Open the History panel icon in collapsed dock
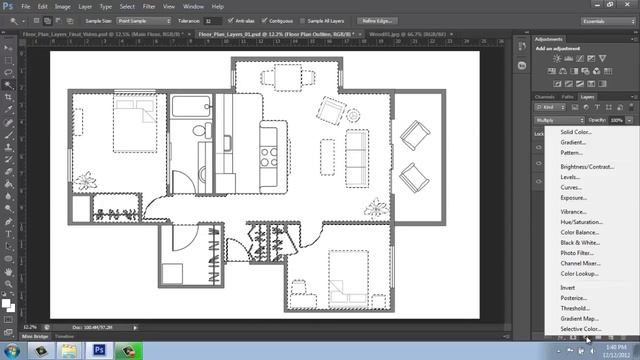Image resolution: width=640 pixels, height=360 pixels. [x=522, y=46]
